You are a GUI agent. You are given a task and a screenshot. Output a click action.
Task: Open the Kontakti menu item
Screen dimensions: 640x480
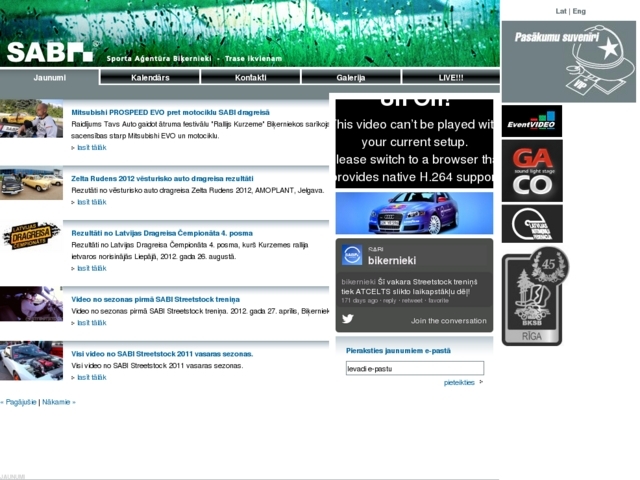pyautogui.click(x=250, y=78)
